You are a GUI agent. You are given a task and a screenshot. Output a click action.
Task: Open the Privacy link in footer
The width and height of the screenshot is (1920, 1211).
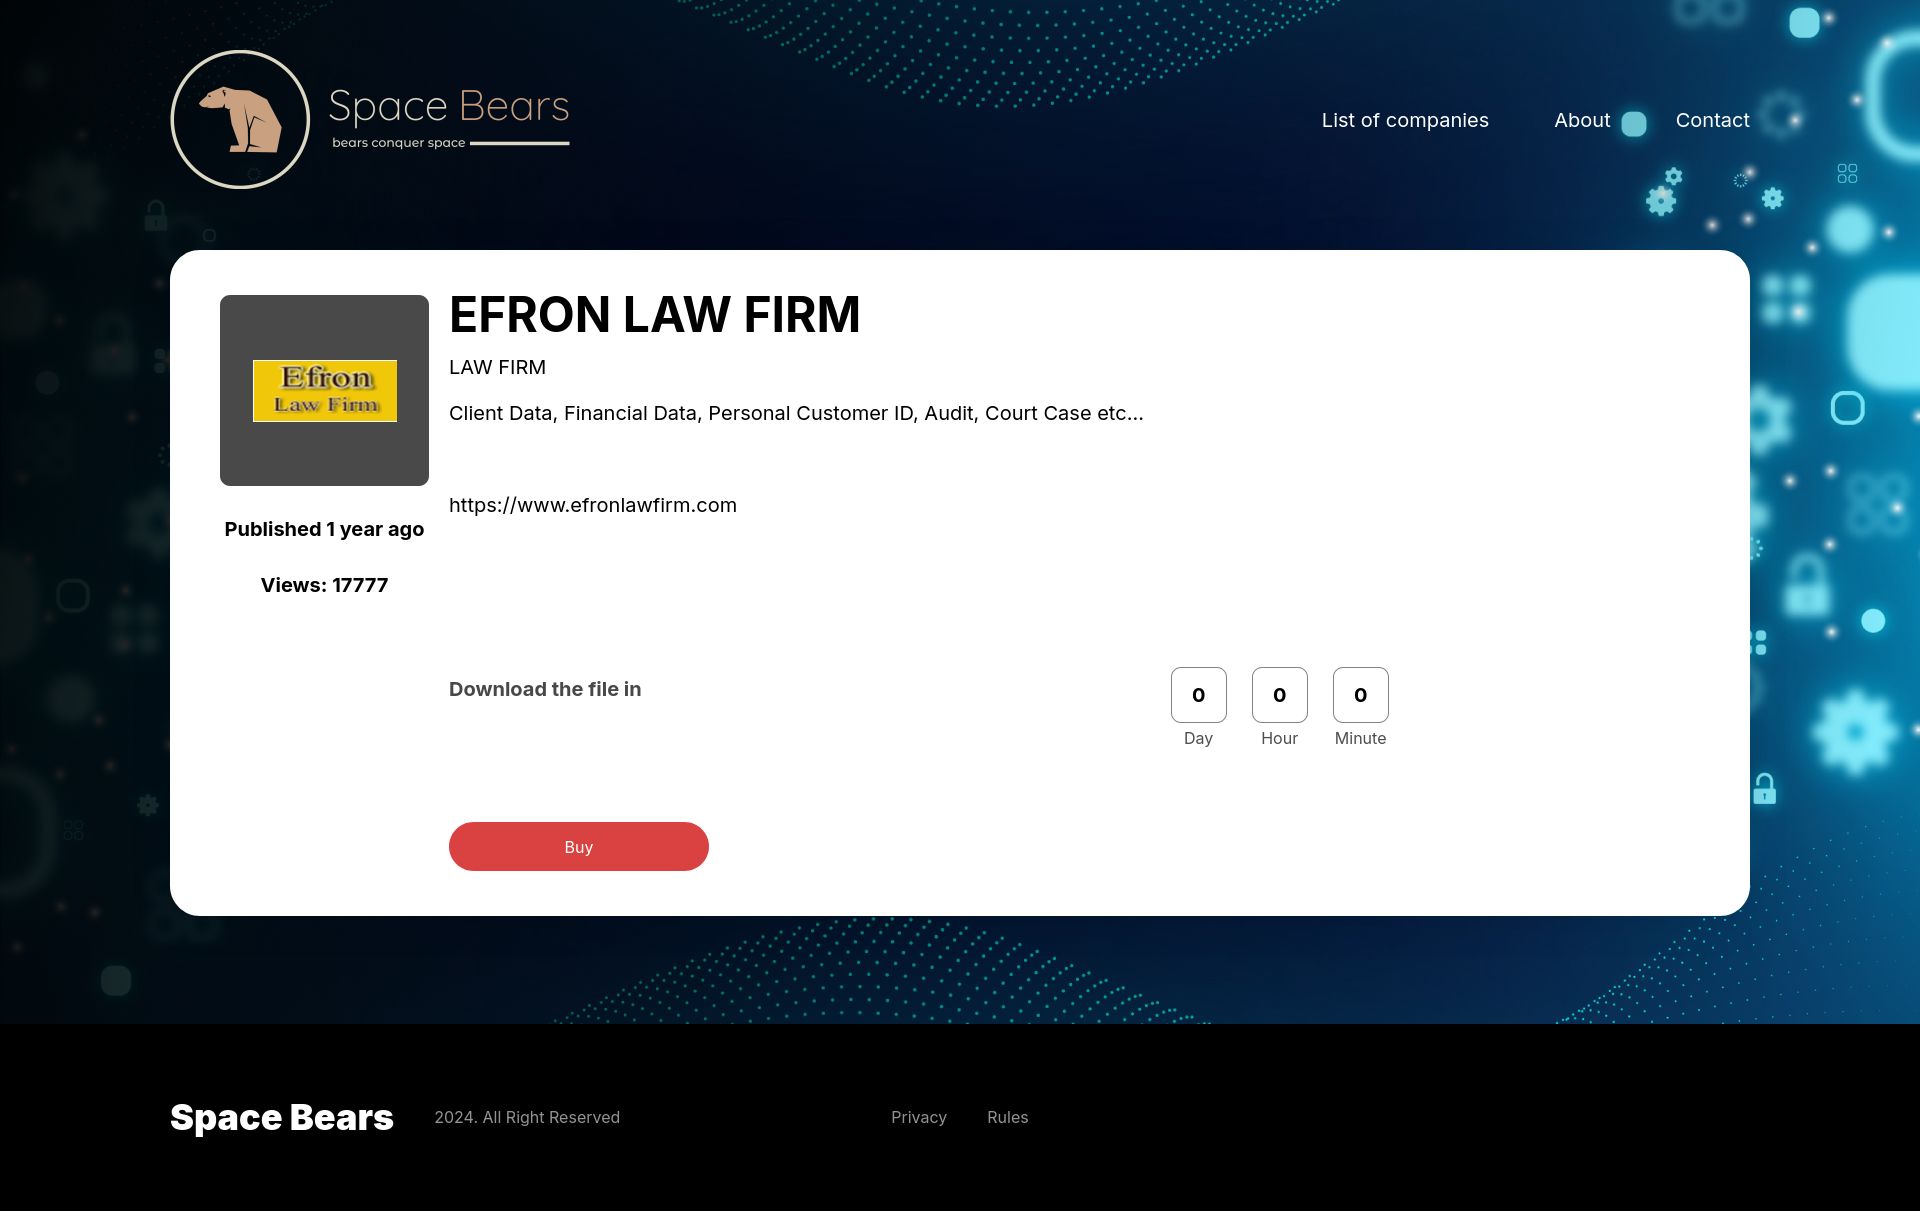pos(919,1117)
